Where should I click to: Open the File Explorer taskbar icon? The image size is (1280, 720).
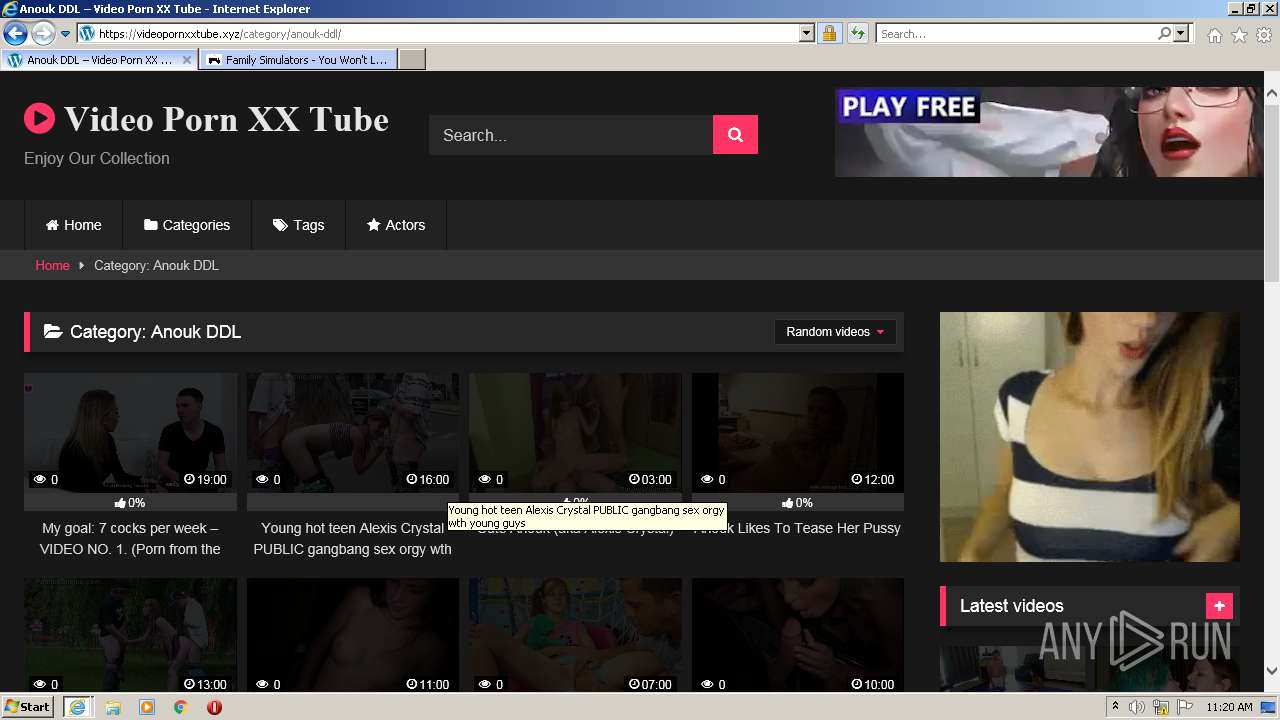(113, 707)
